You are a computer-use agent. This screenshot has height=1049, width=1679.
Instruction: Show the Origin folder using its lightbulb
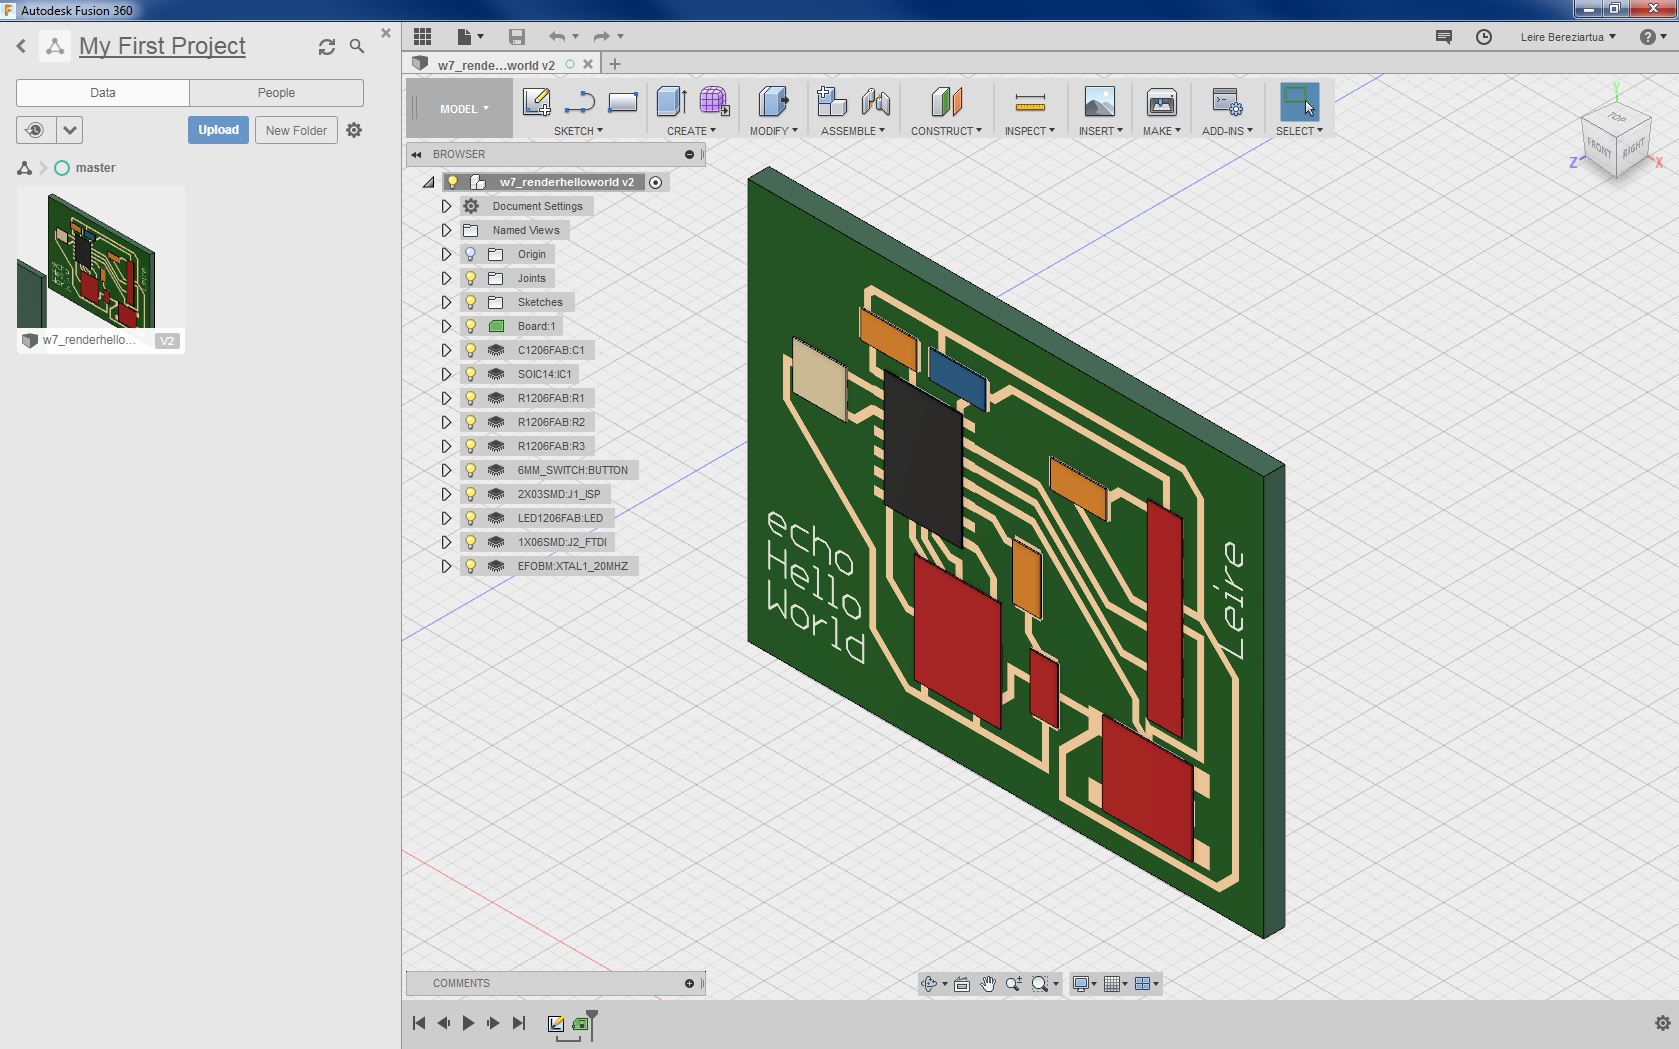pyautogui.click(x=470, y=254)
